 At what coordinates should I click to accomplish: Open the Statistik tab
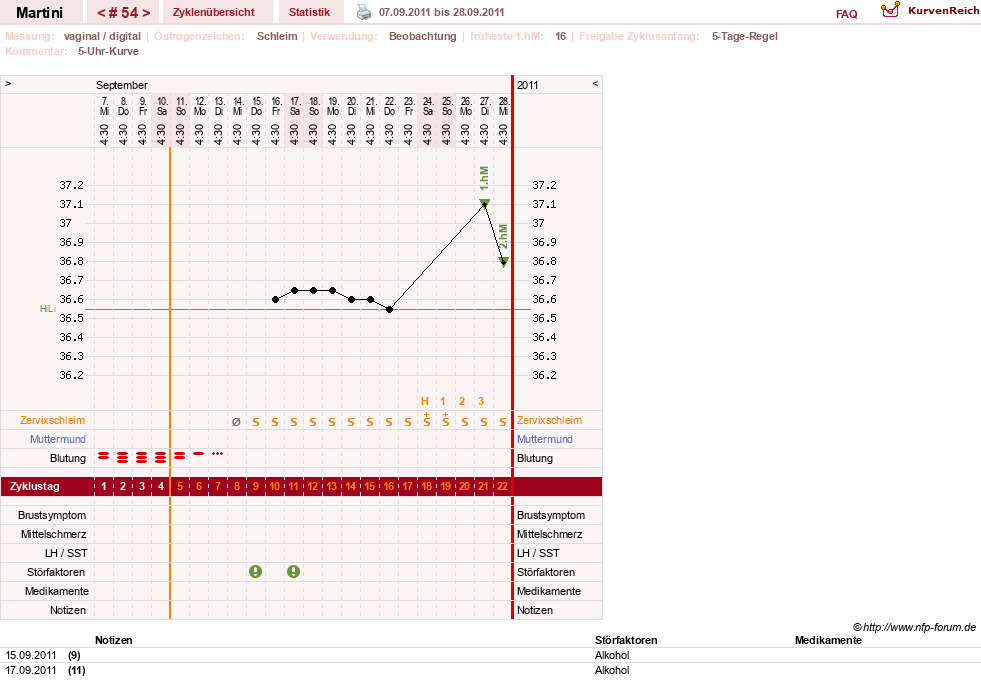(310, 13)
